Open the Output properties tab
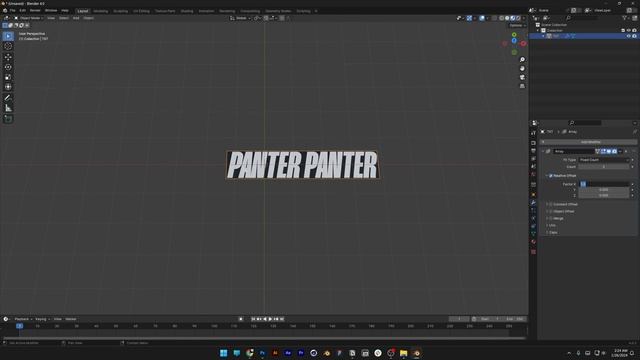The image size is (640, 360). coord(533,151)
